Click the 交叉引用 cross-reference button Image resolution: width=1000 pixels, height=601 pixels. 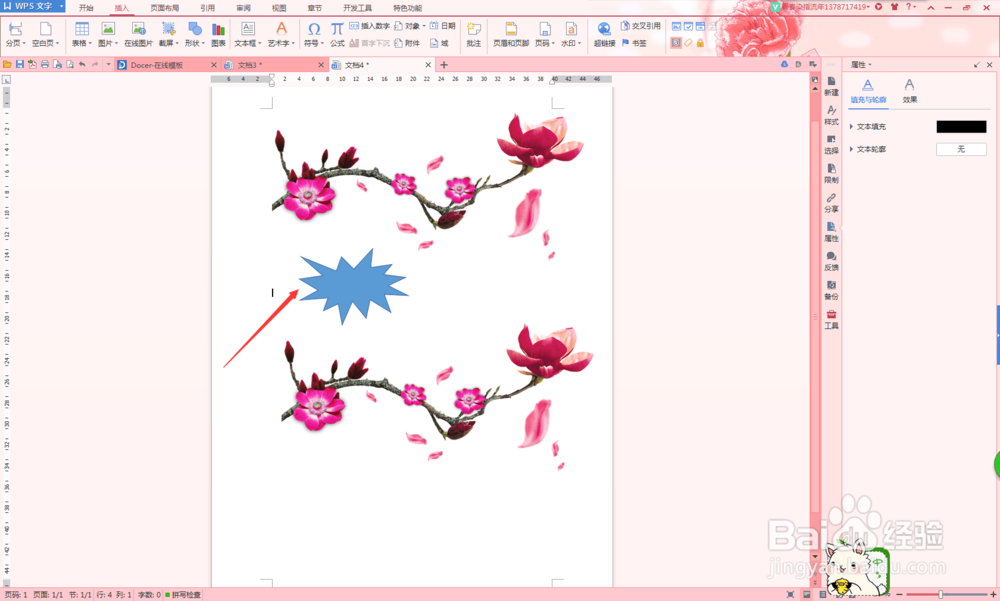641,26
